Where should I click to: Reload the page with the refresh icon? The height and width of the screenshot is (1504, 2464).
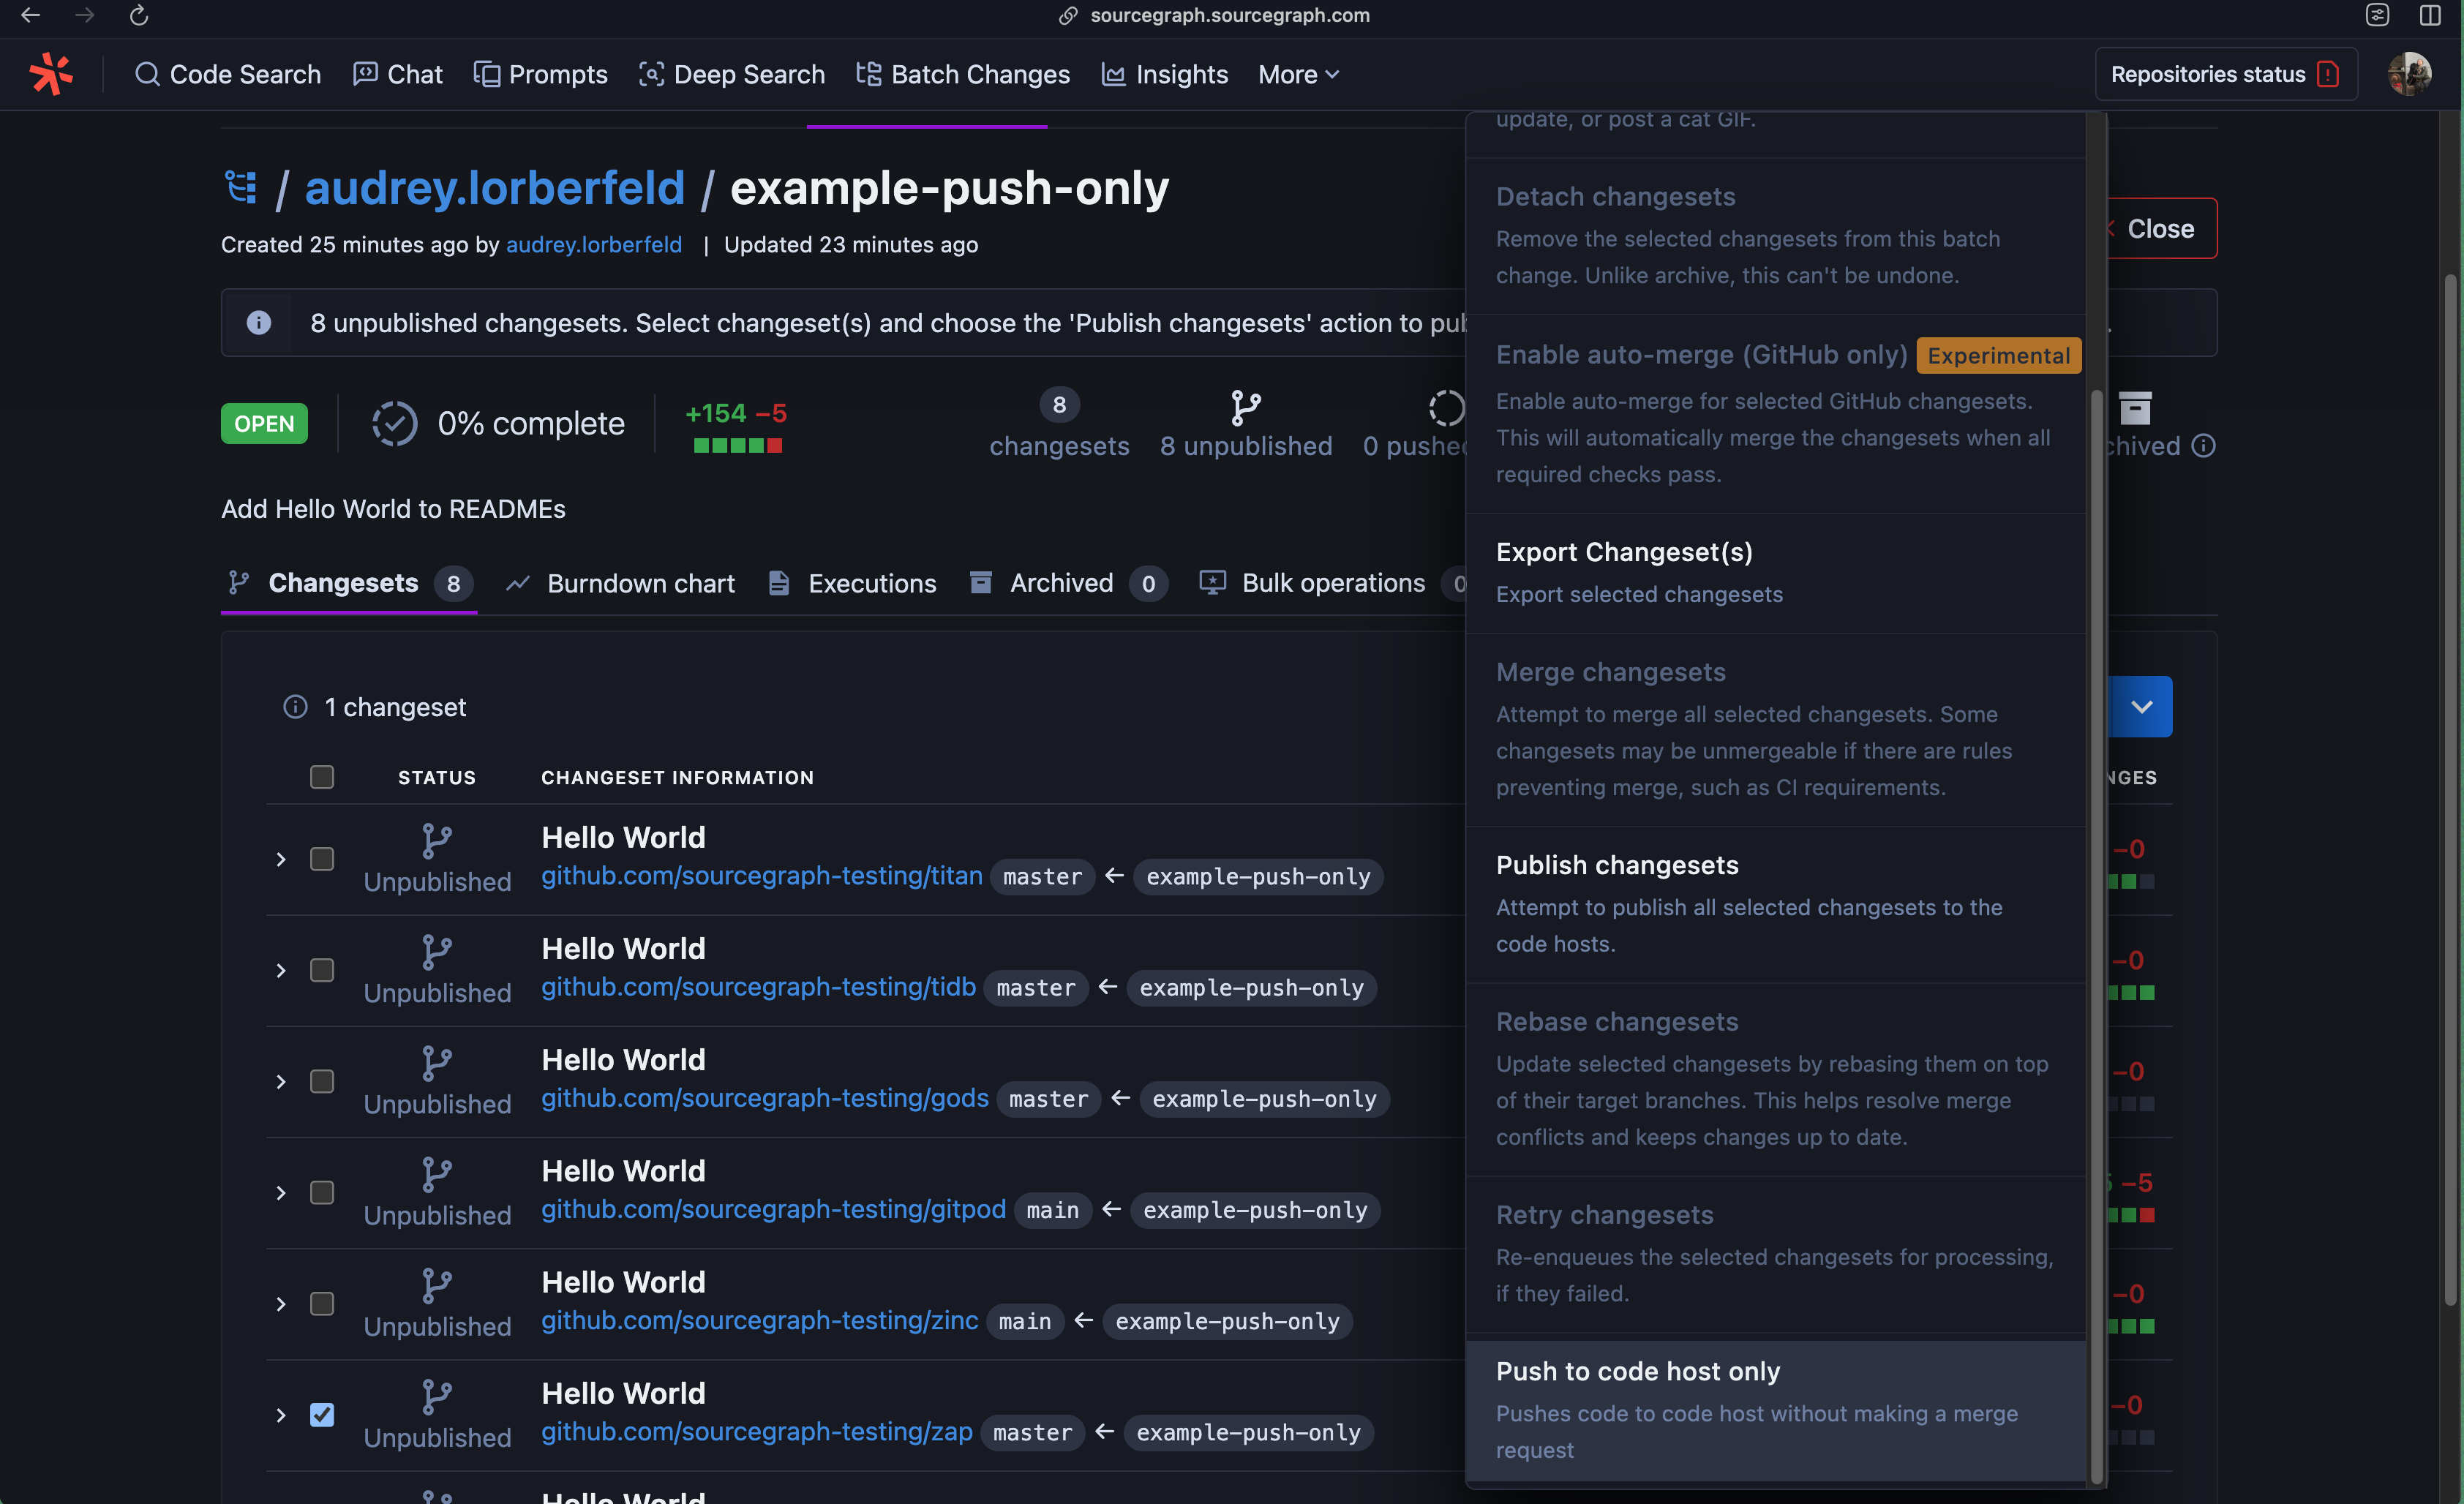pyautogui.click(x=139, y=15)
